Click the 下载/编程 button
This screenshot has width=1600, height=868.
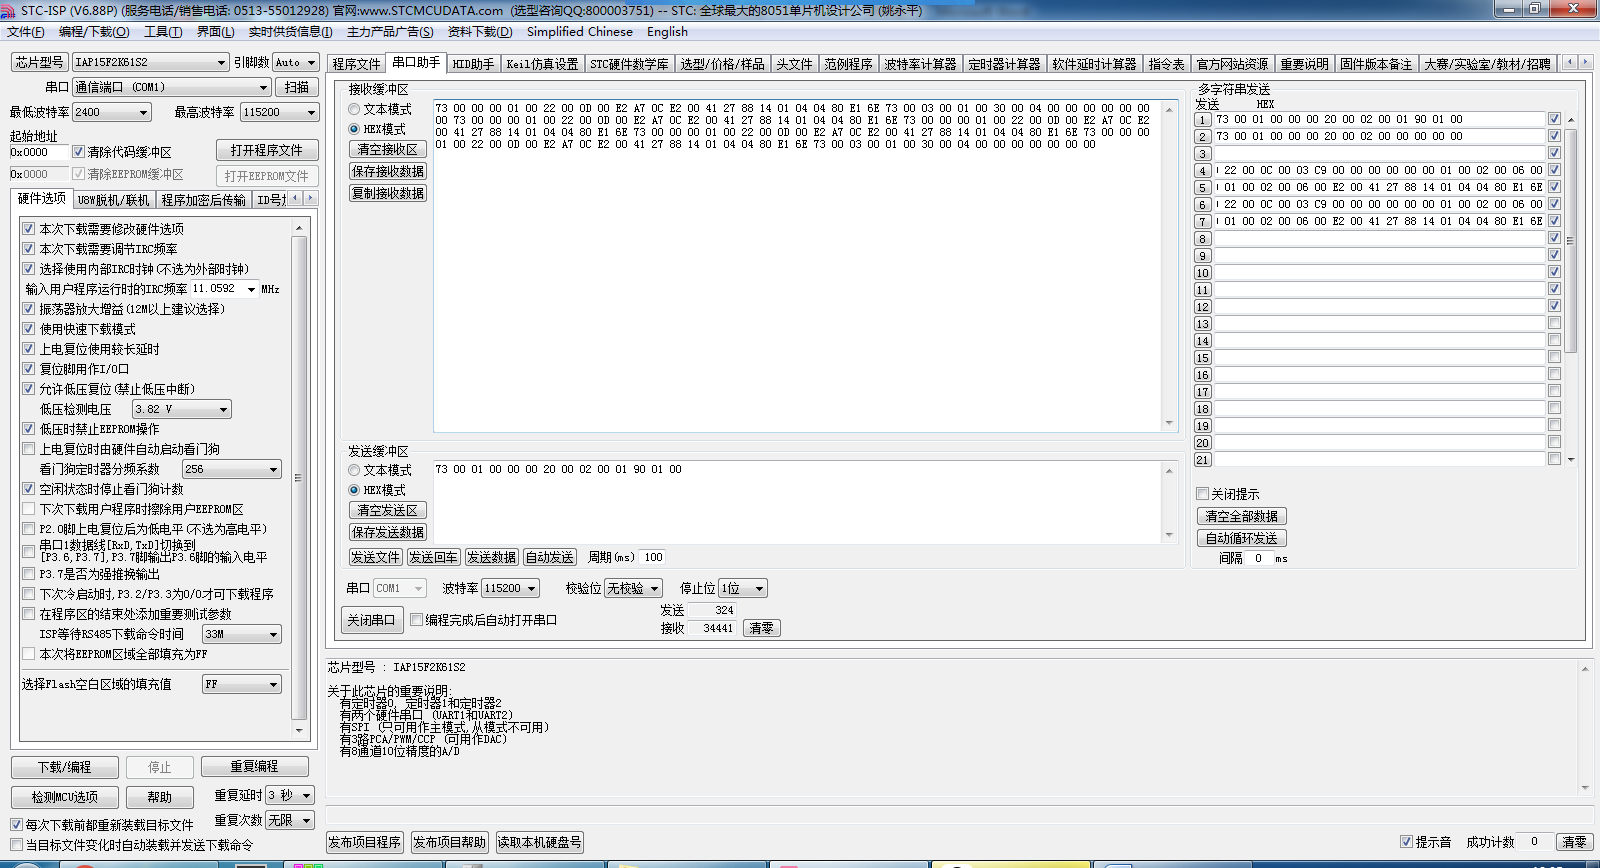[x=65, y=767]
